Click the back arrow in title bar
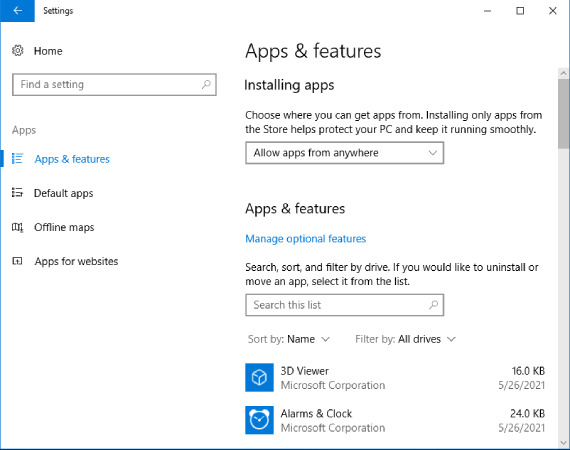Screen dimensions: 570x450 click(x=17, y=11)
